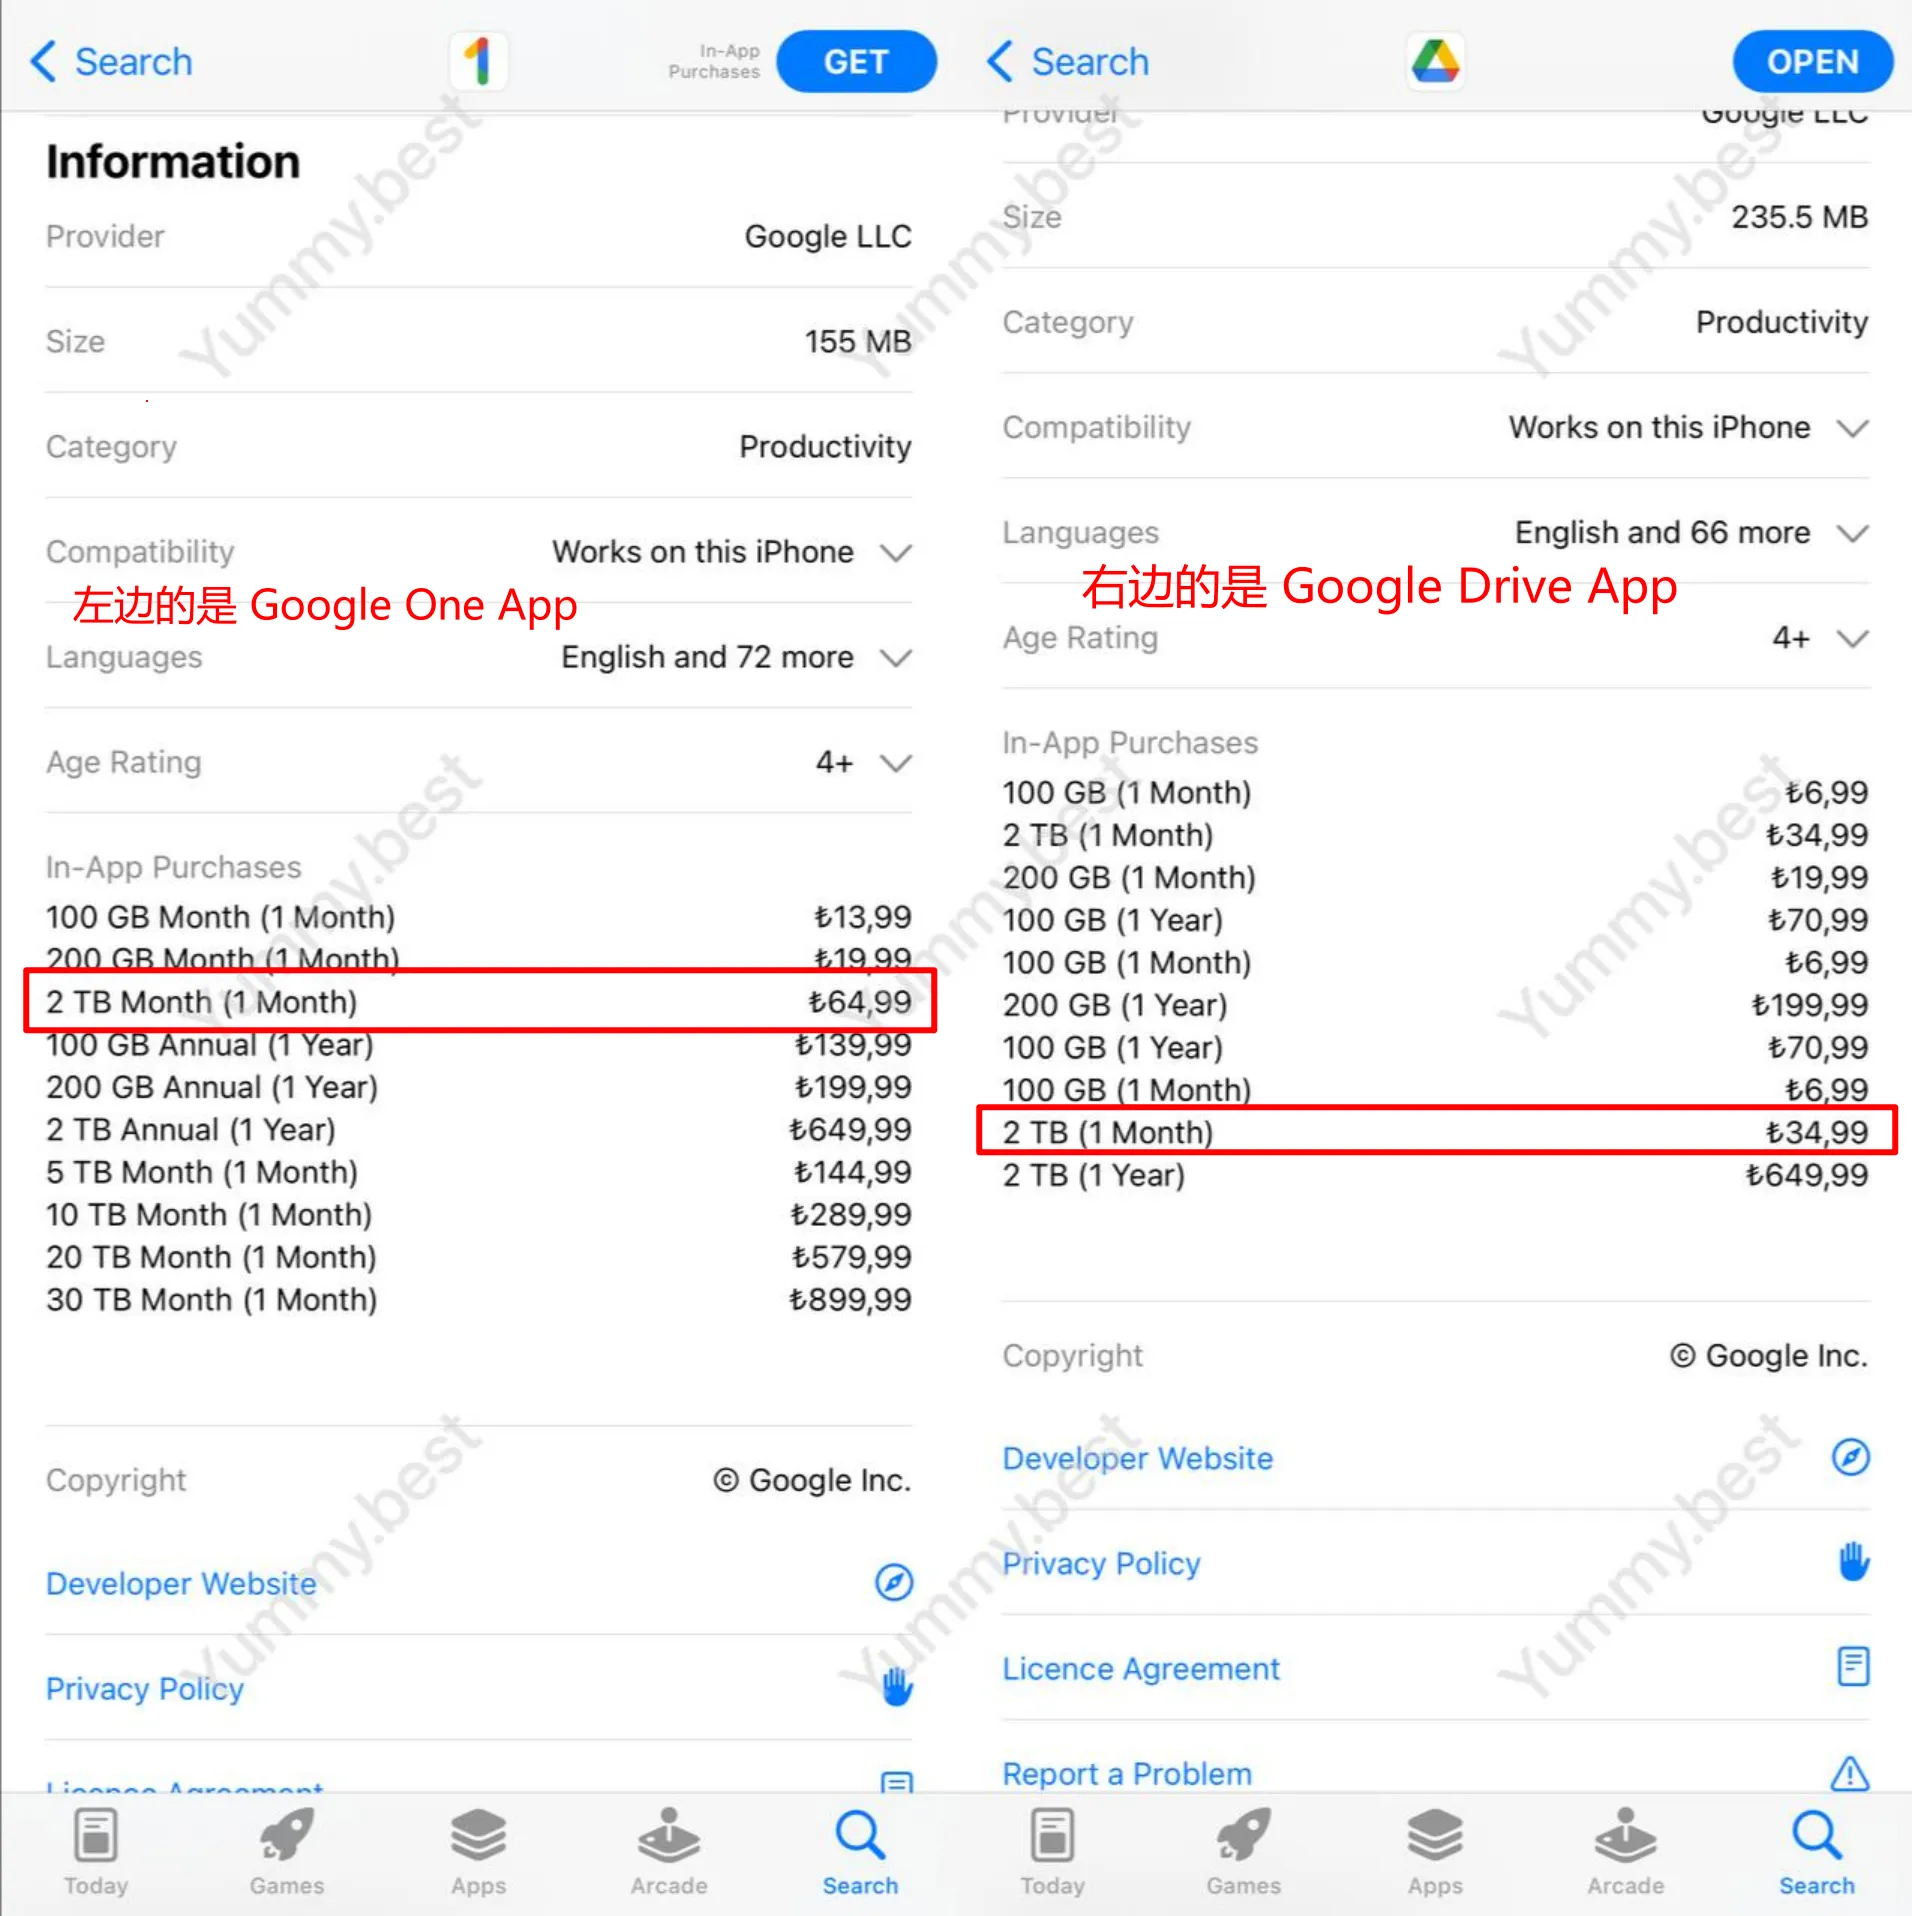Open Licence Agreement document icon on right

pyautogui.click(x=1853, y=1667)
